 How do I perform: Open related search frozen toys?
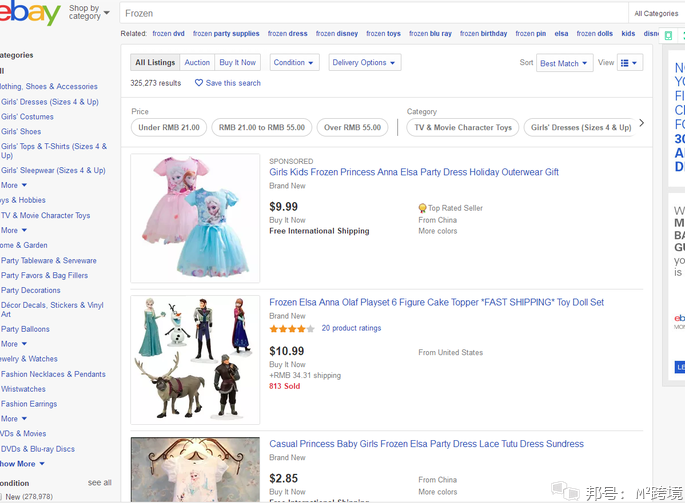tap(383, 34)
